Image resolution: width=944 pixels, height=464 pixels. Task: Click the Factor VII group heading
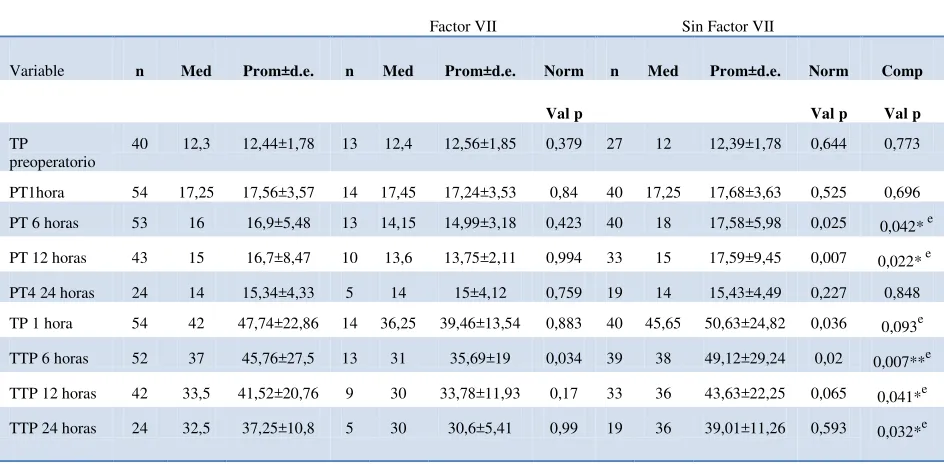463,26
